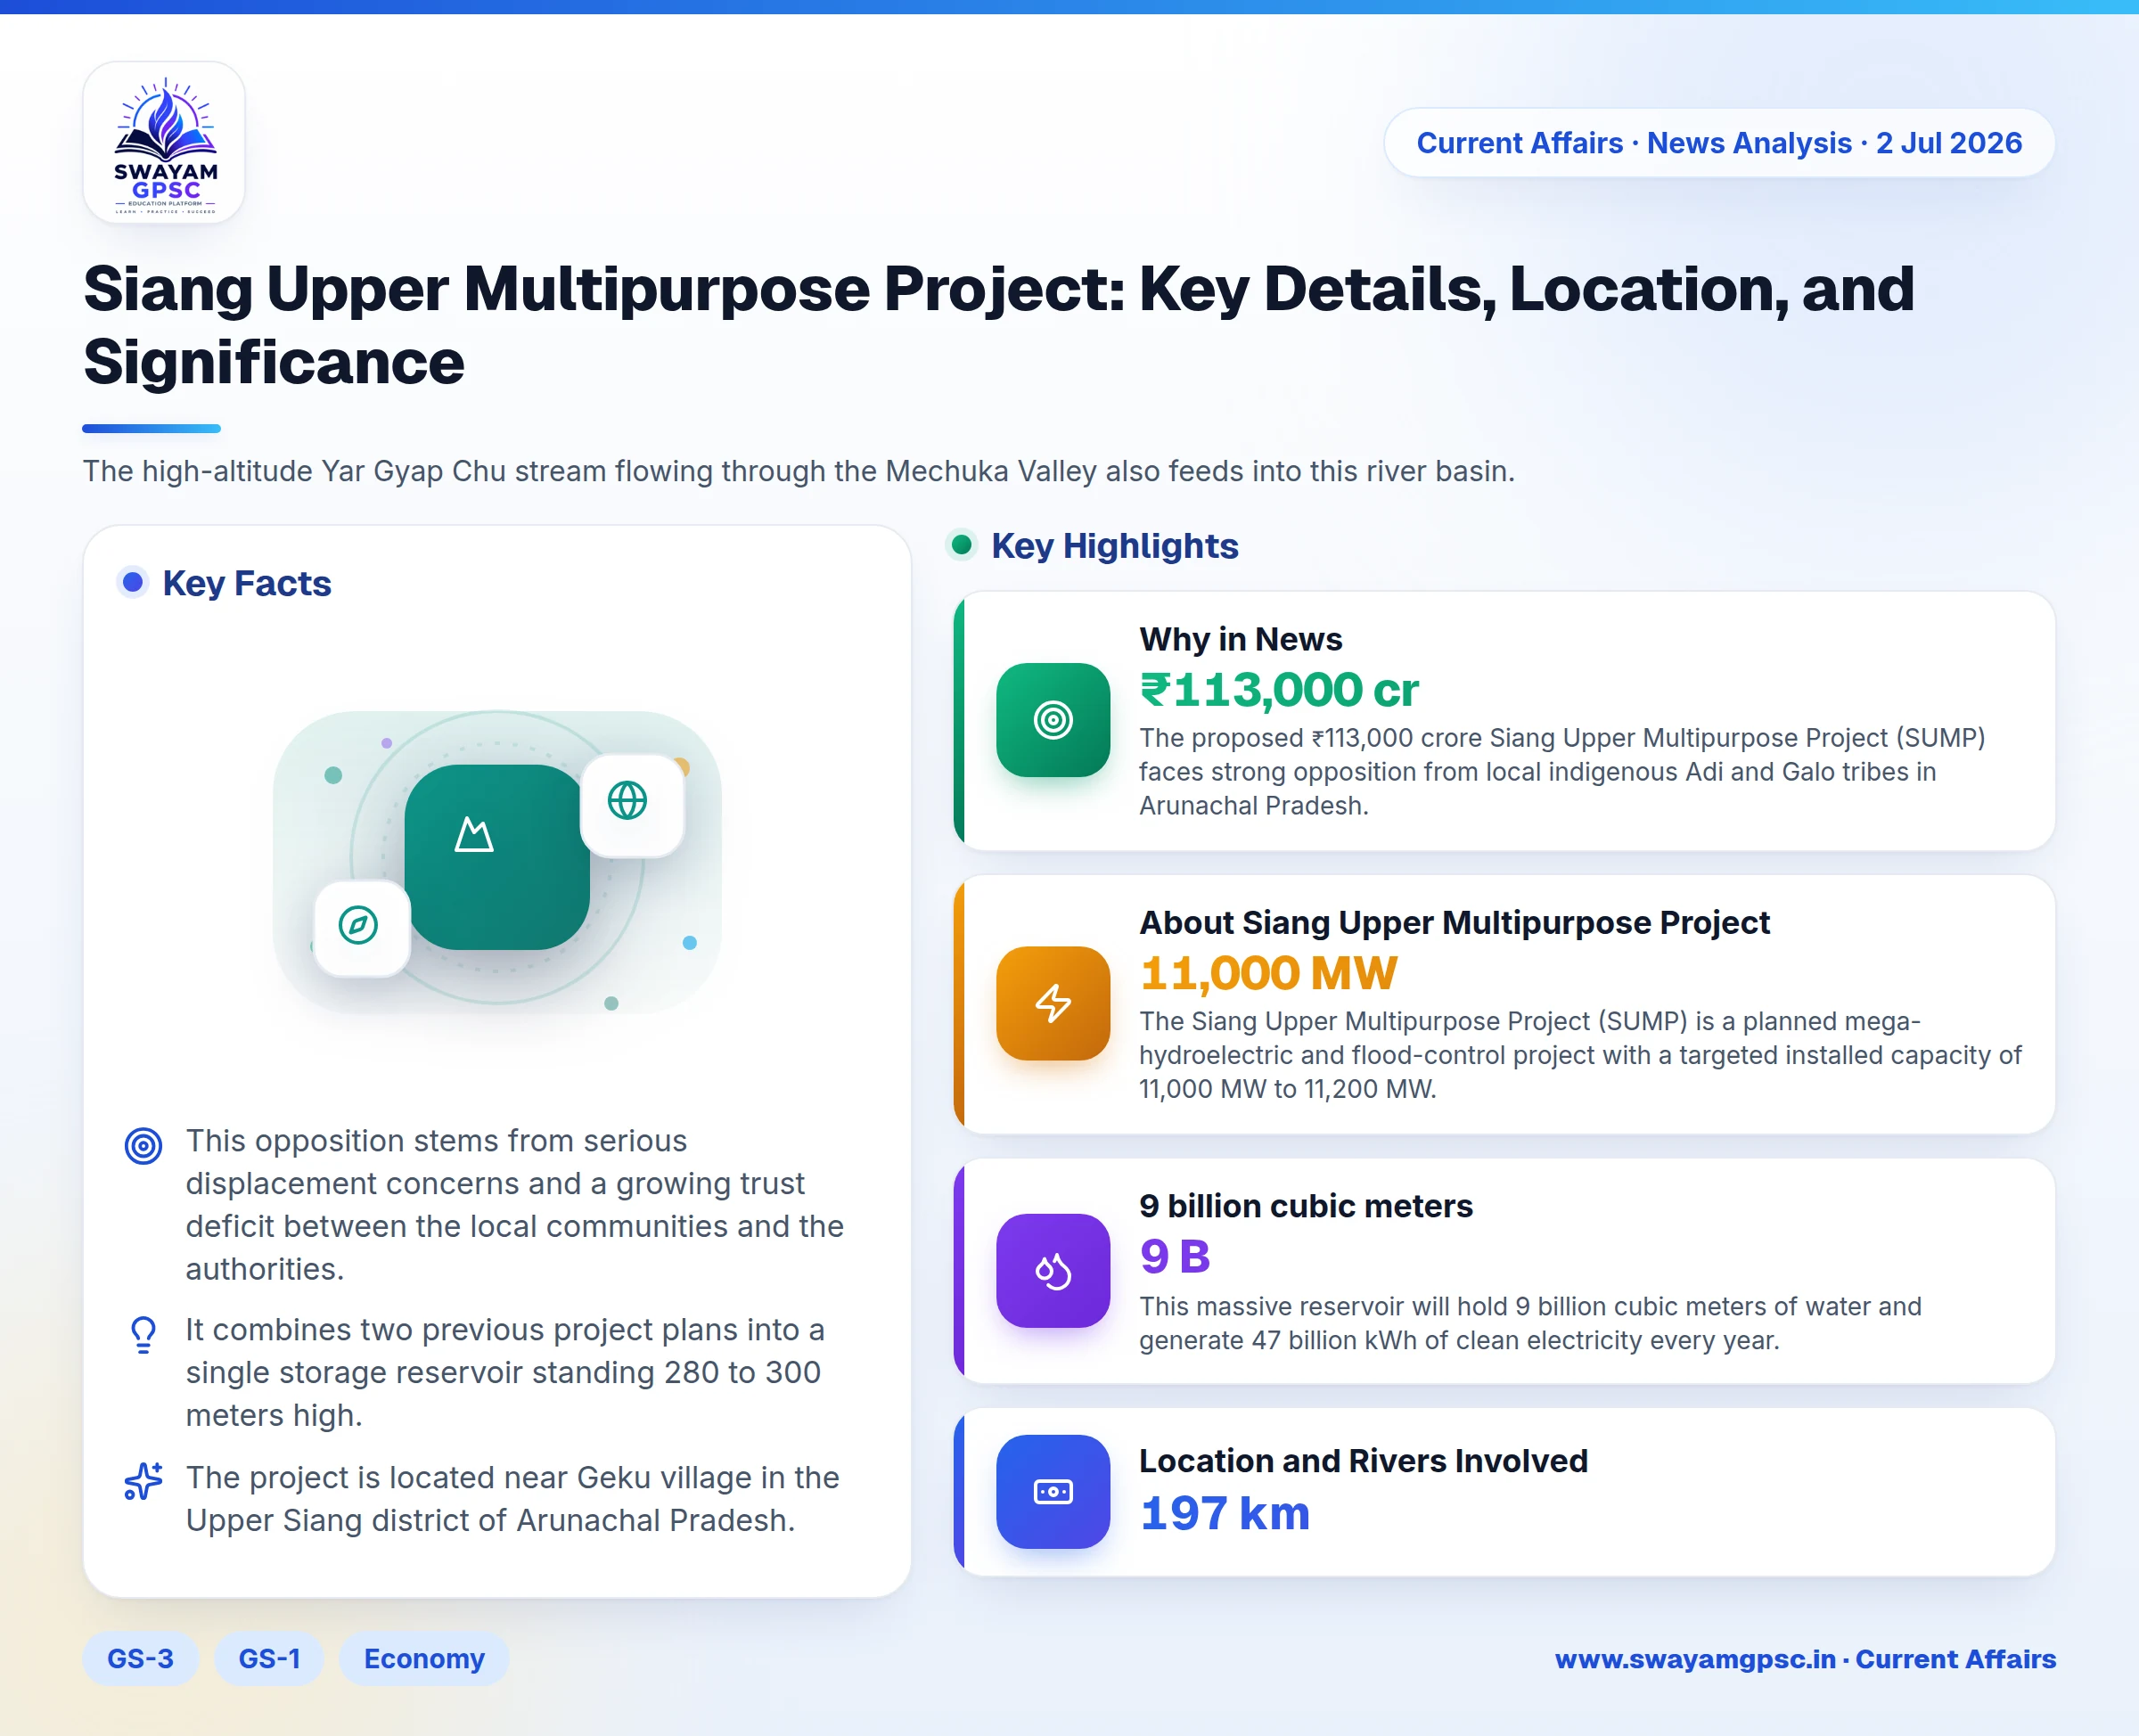This screenshot has height=1736, width=2139.
Task: Click the purple water droplets icon
Action: 1053,1271
